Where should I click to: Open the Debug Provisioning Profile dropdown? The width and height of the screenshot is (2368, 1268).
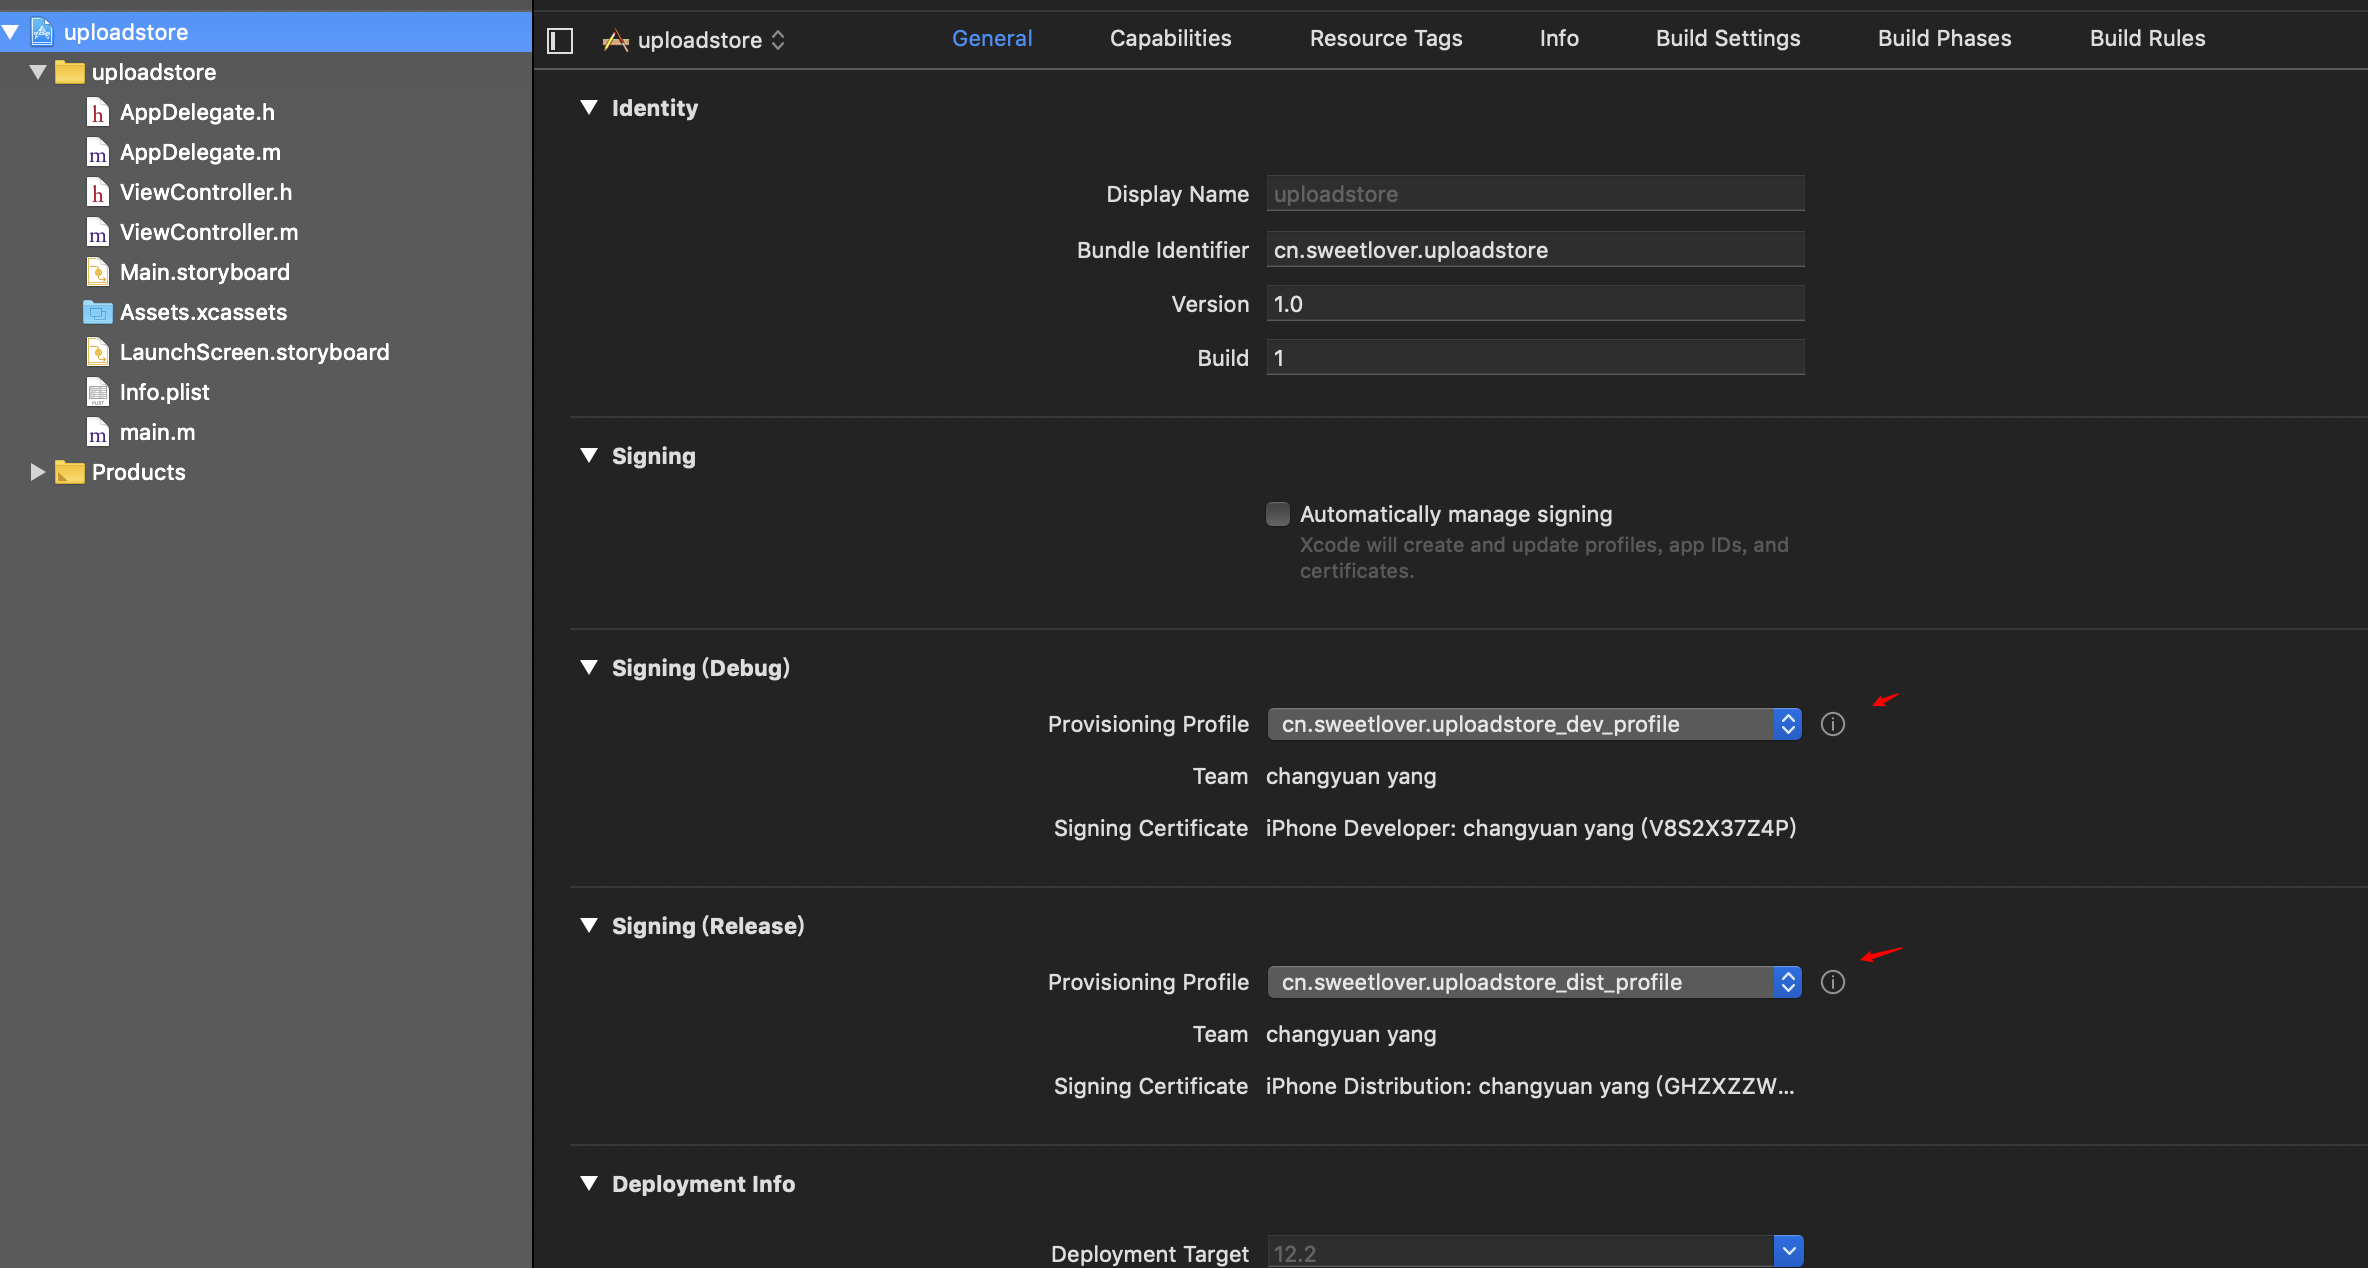tap(1534, 724)
